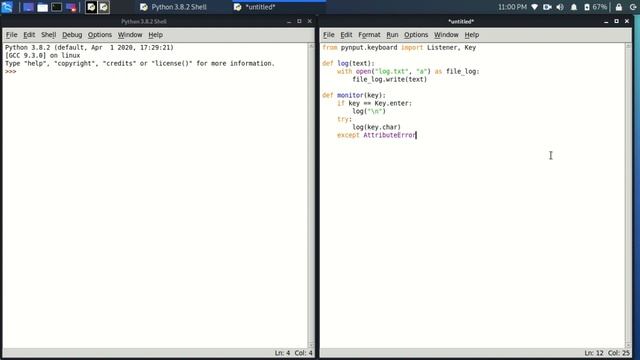Open the Shell menu
Viewport: 640px width, 360px height.
coord(49,35)
